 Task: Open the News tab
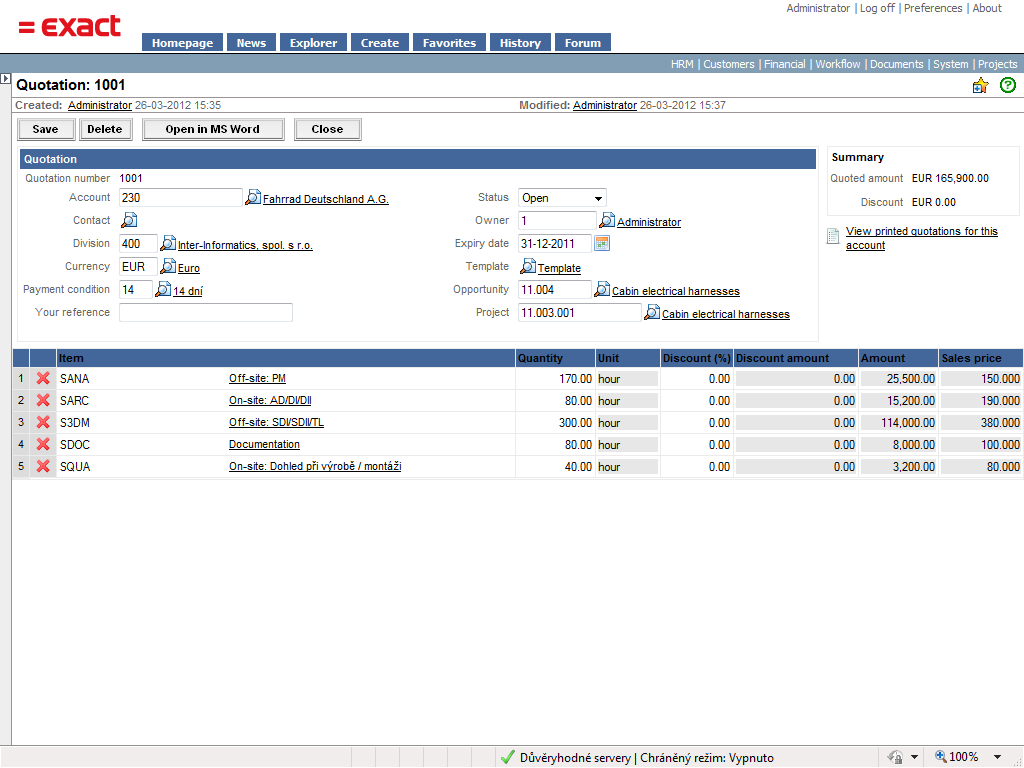tap(251, 42)
